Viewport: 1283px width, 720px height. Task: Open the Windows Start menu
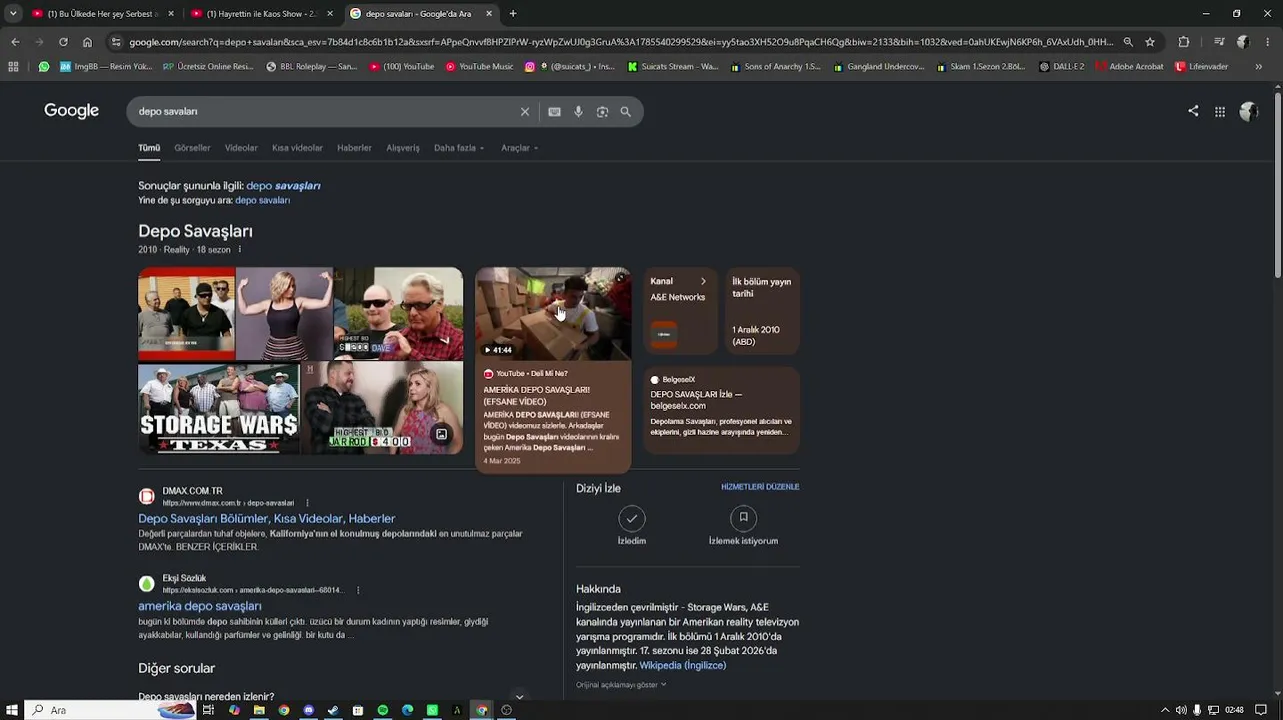coord(12,710)
